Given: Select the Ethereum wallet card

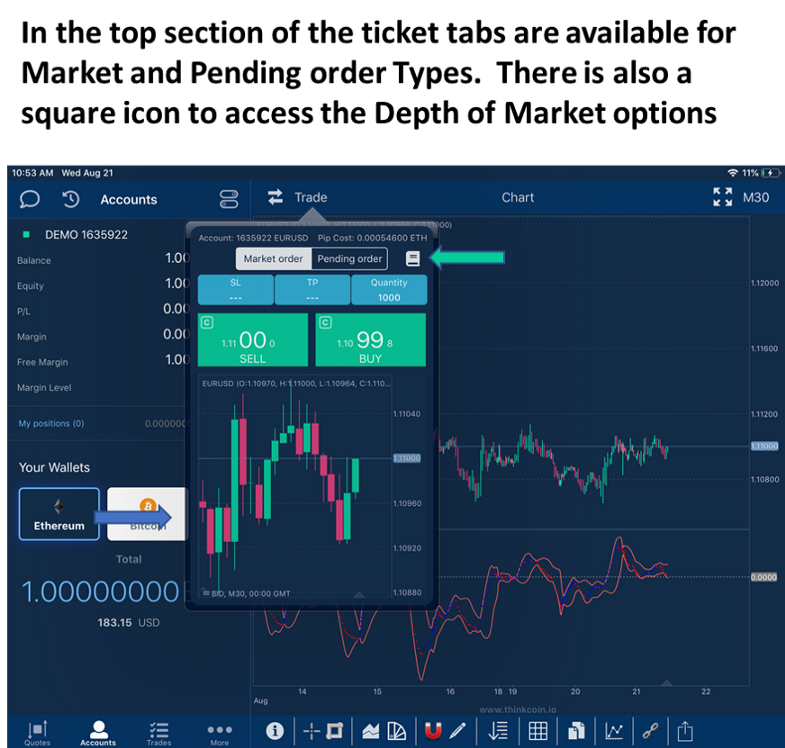Looking at the screenshot, I should click(x=59, y=514).
